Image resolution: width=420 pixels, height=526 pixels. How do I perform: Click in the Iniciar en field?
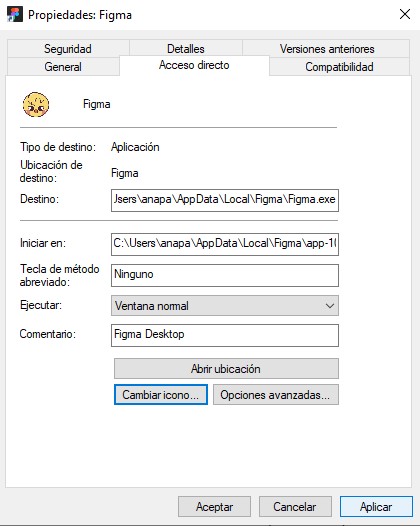[225, 244]
